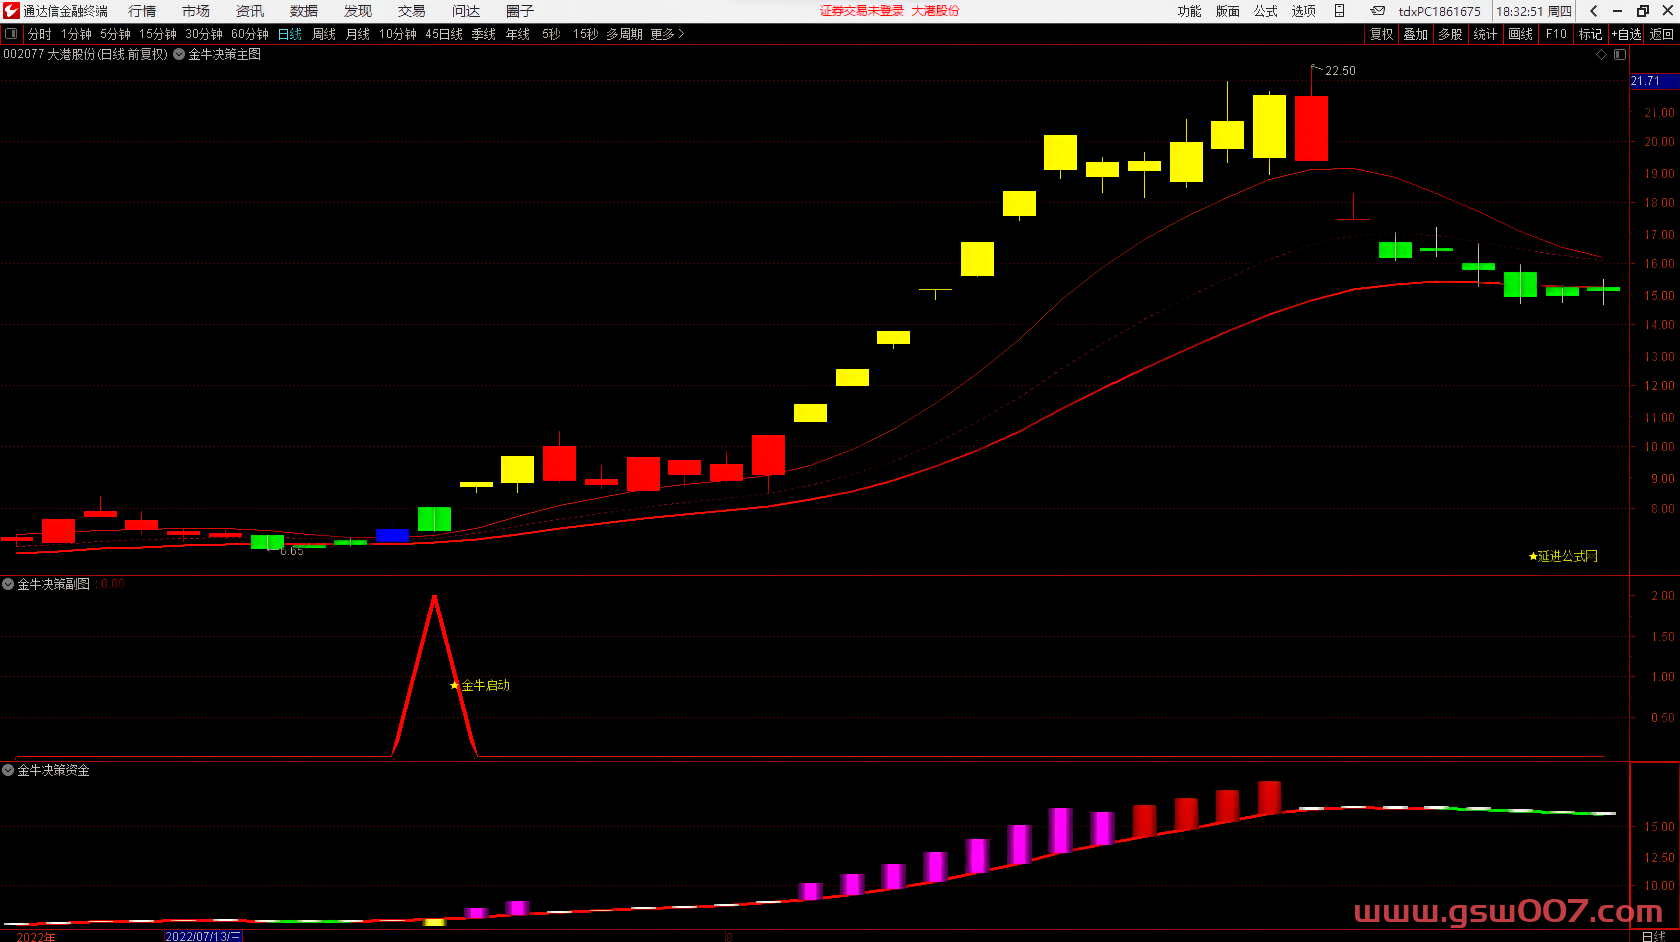Select the 日线 period tab

[290, 34]
